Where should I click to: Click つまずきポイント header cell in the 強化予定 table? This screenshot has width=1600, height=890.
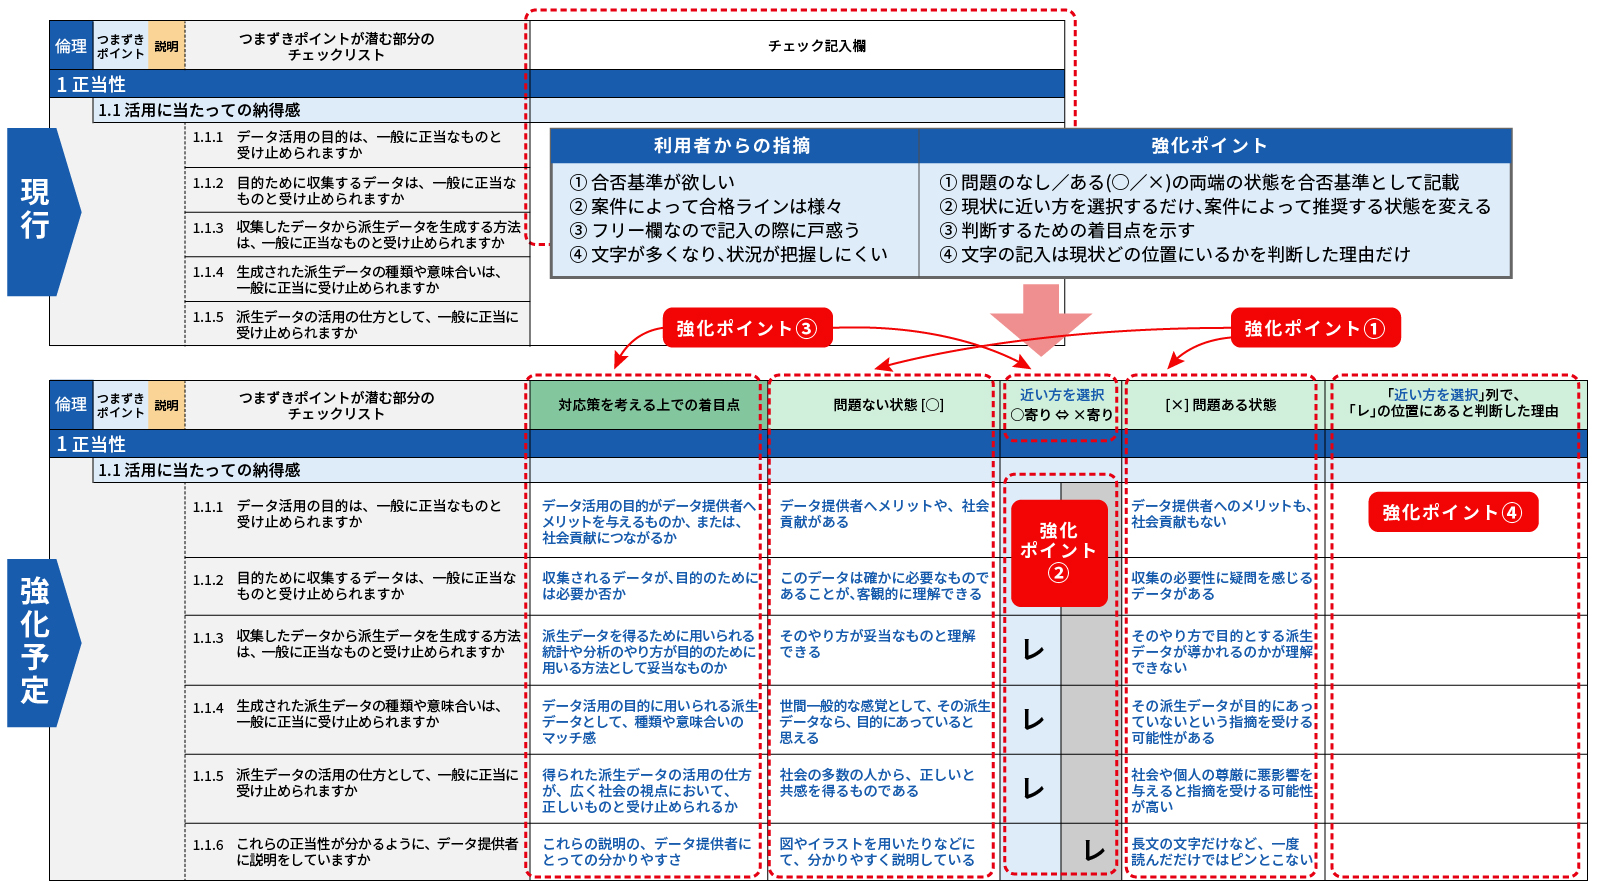[x=120, y=405]
